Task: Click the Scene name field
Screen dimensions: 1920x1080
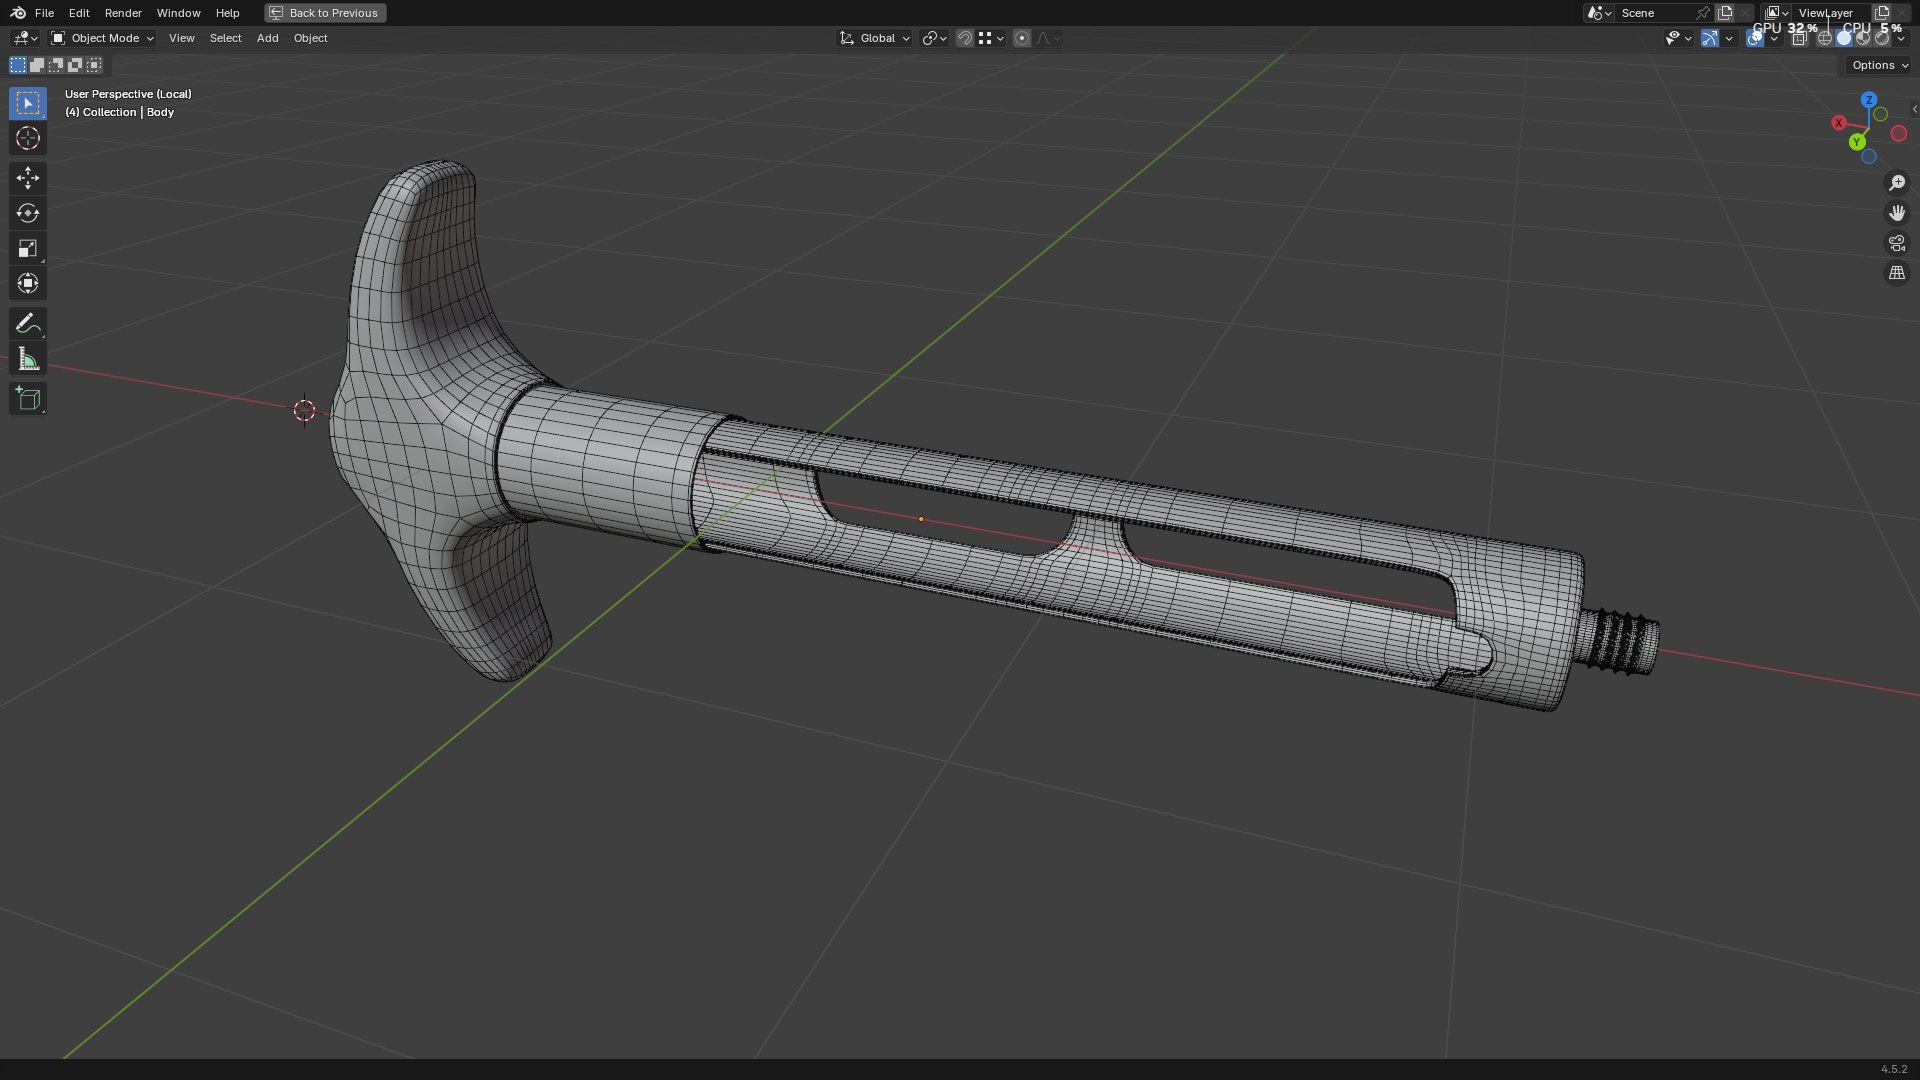Action: click(1655, 13)
